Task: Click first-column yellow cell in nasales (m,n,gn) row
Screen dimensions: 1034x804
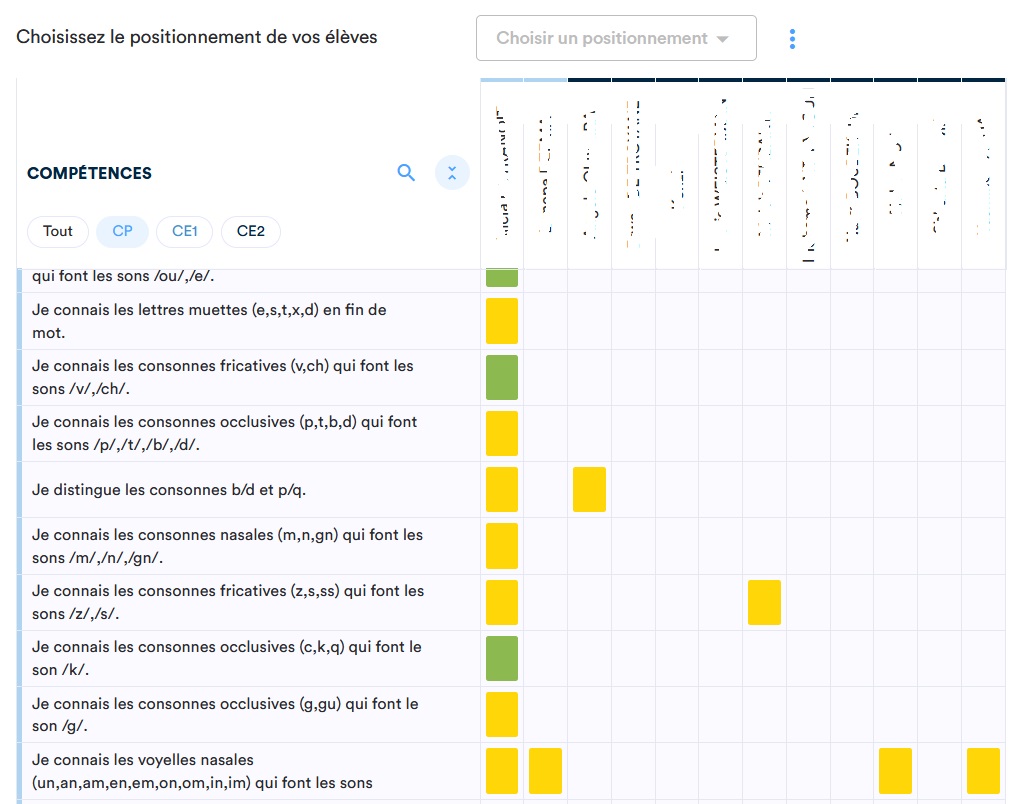Action: click(502, 545)
